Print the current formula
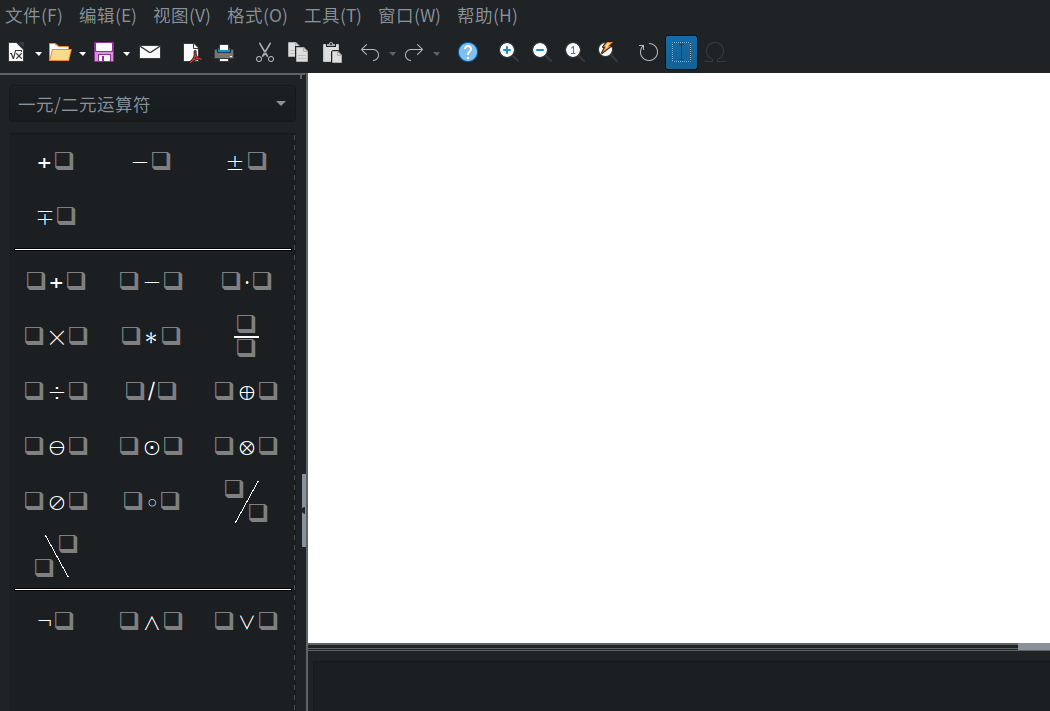 coord(224,52)
